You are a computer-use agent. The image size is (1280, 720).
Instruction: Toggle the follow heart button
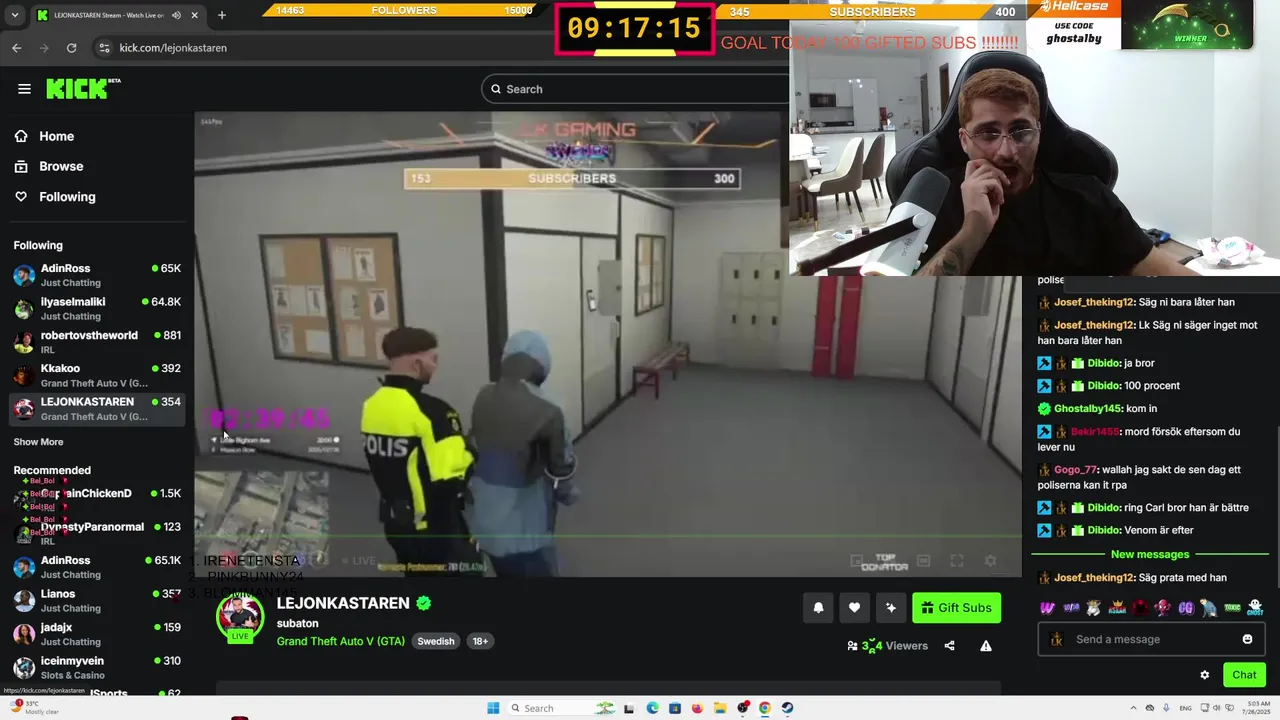coord(854,607)
